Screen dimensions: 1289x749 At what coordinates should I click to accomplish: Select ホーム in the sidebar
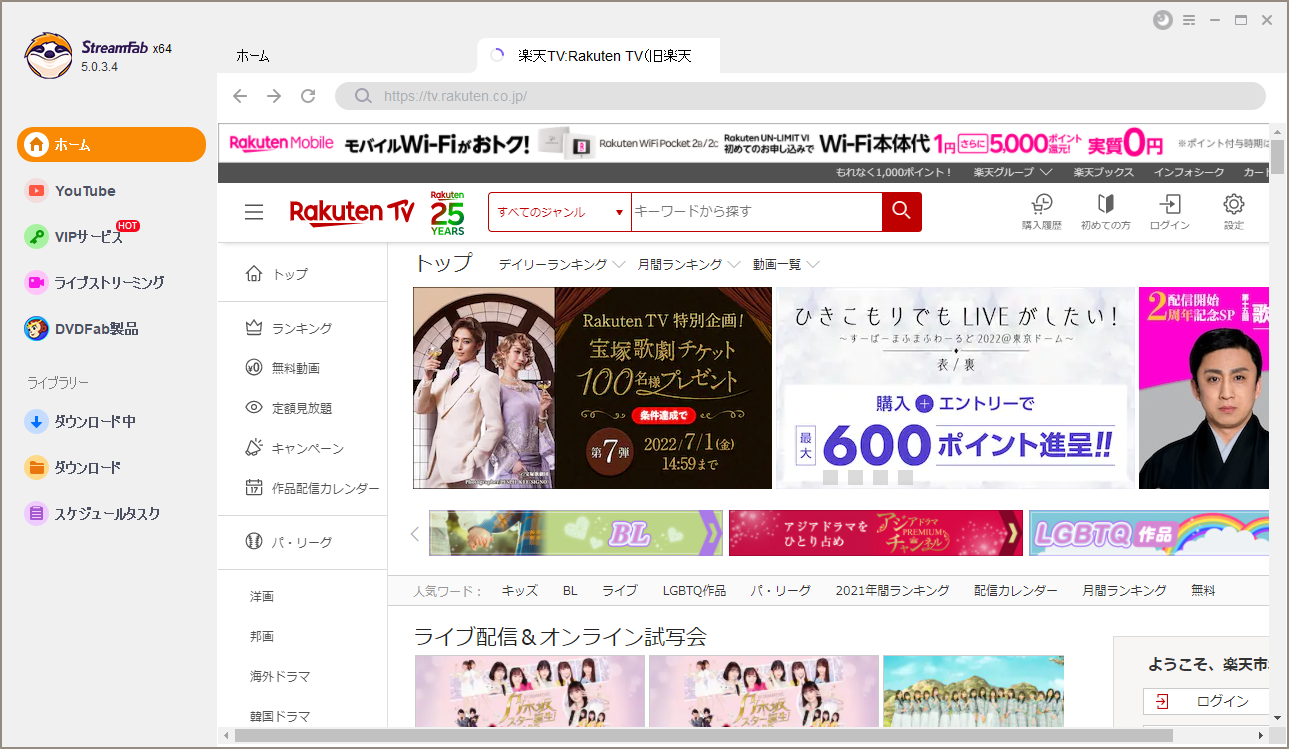click(x=111, y=144)
